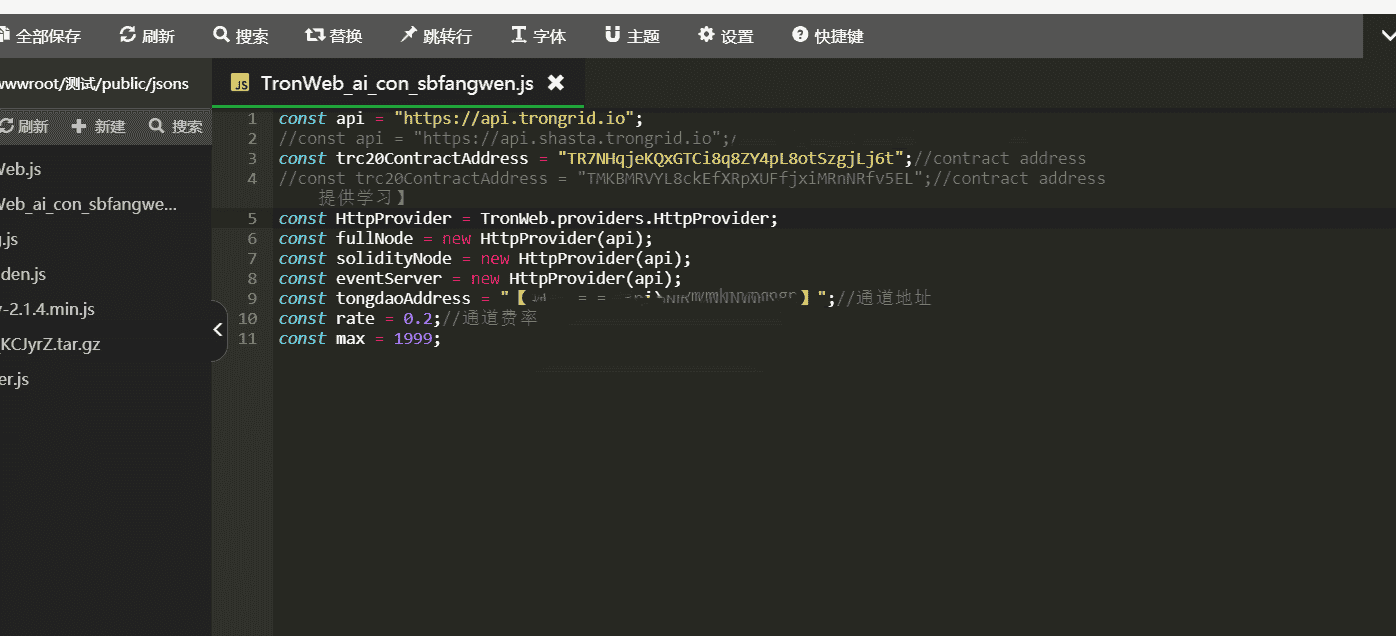Screen dimensions: 1396x636
Task: Open the KCJyrZ.tar.gz archive file
Action: [x=50, y=344]
